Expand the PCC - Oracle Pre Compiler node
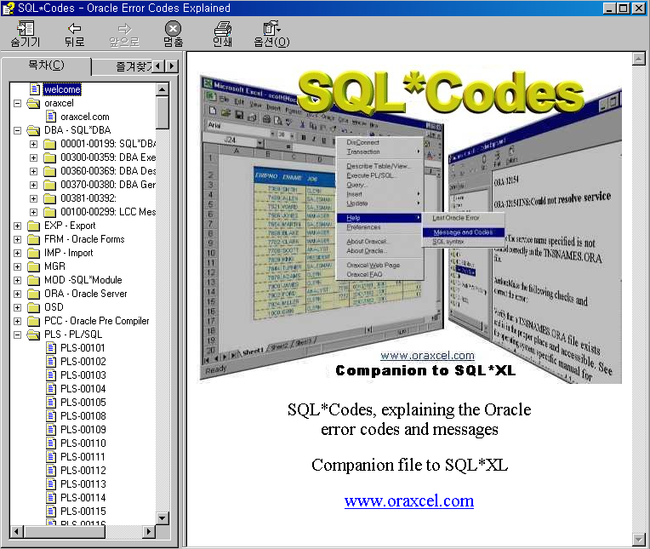Viewport: 650px width, 549px height. [17, 321]
